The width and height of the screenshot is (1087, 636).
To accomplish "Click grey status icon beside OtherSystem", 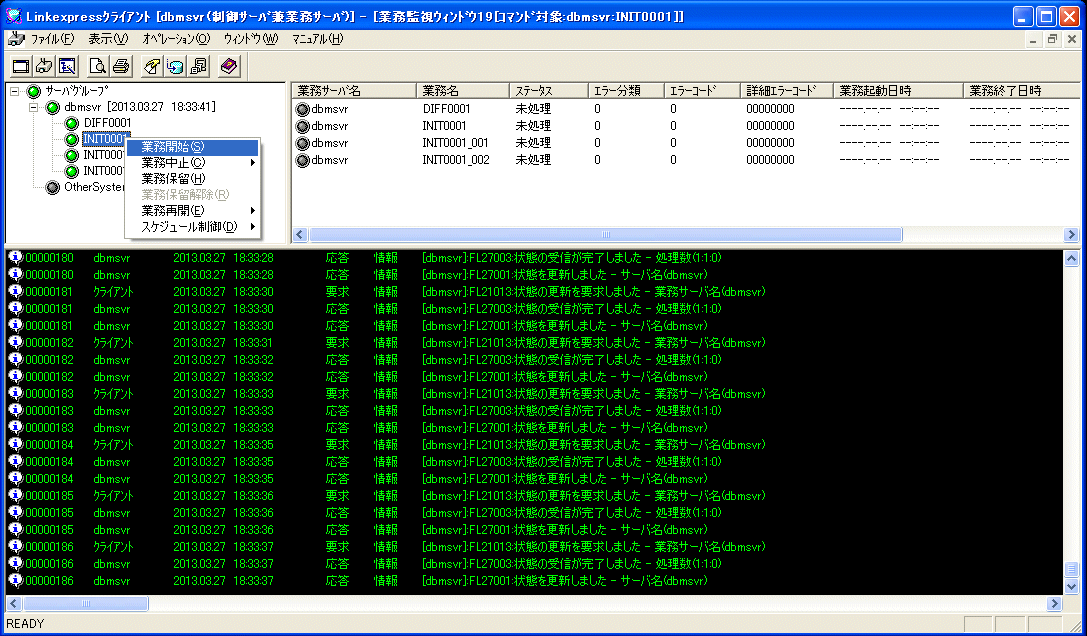I will click(x=53, y=187).
